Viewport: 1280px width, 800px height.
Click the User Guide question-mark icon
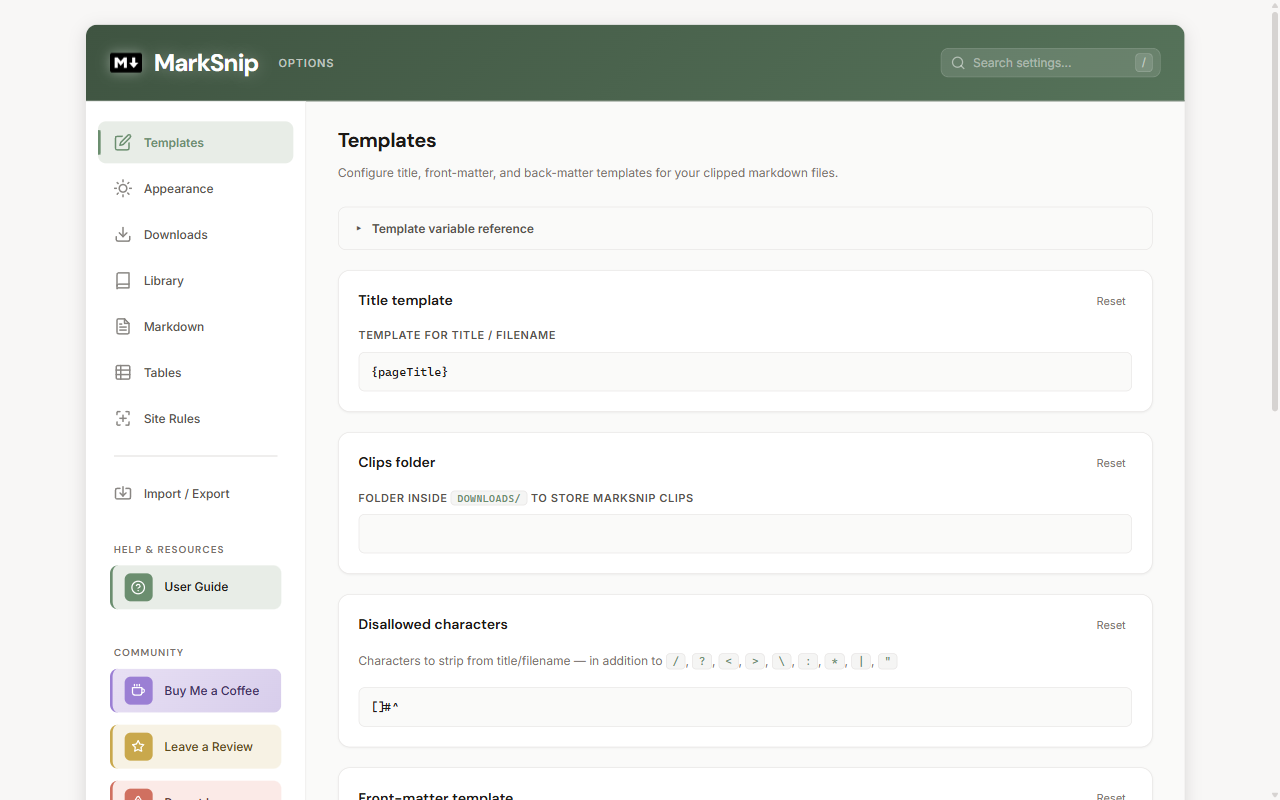pos(139,587)
